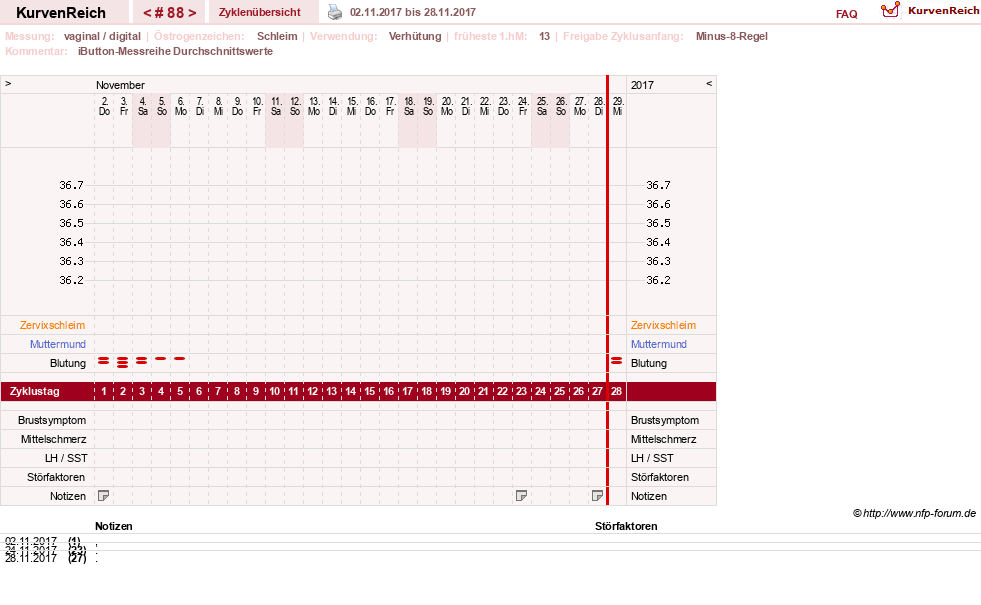981x605 pixels.
Task: Select cycle day 14 in Zyklustag row
Action: pyautogui.click(x=350, y=391)
